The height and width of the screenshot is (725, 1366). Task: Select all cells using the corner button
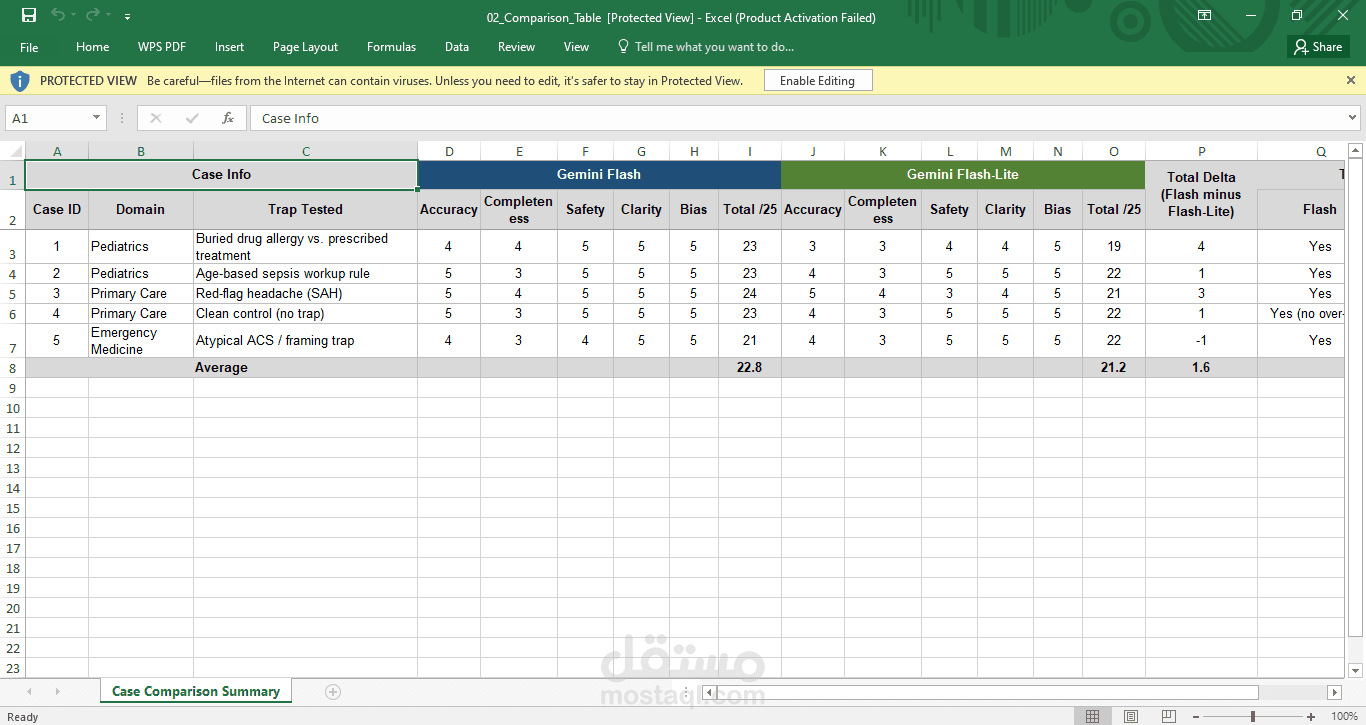click(12, 151)
